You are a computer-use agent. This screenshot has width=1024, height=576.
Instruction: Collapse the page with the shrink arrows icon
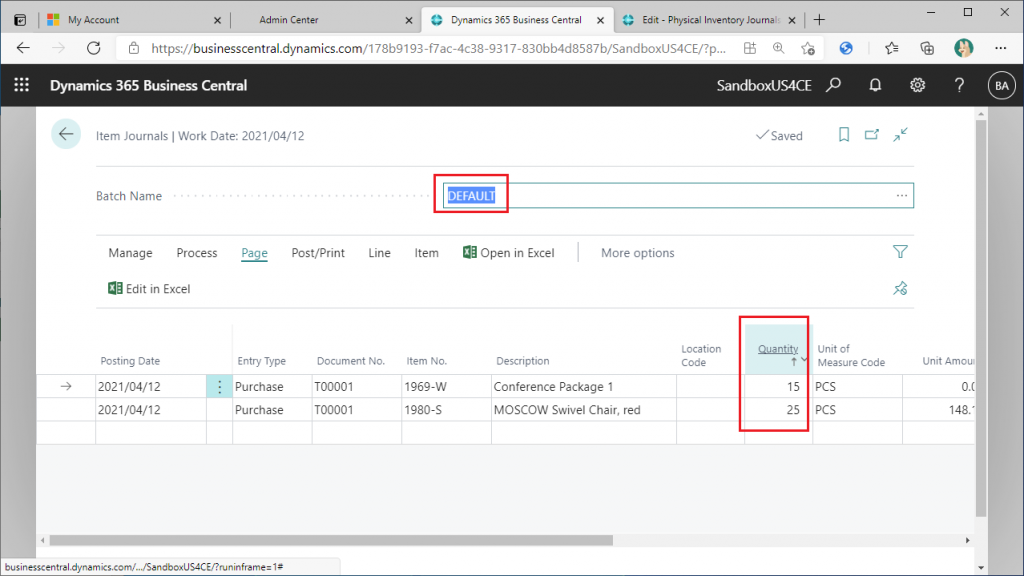point(901,135)
